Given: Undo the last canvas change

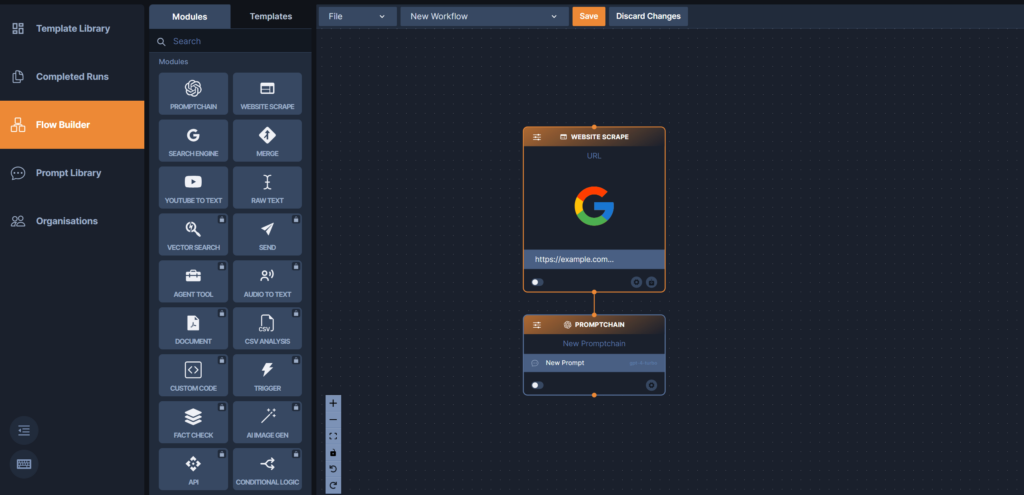Looking at the screenshot, I should pos(333,469).
